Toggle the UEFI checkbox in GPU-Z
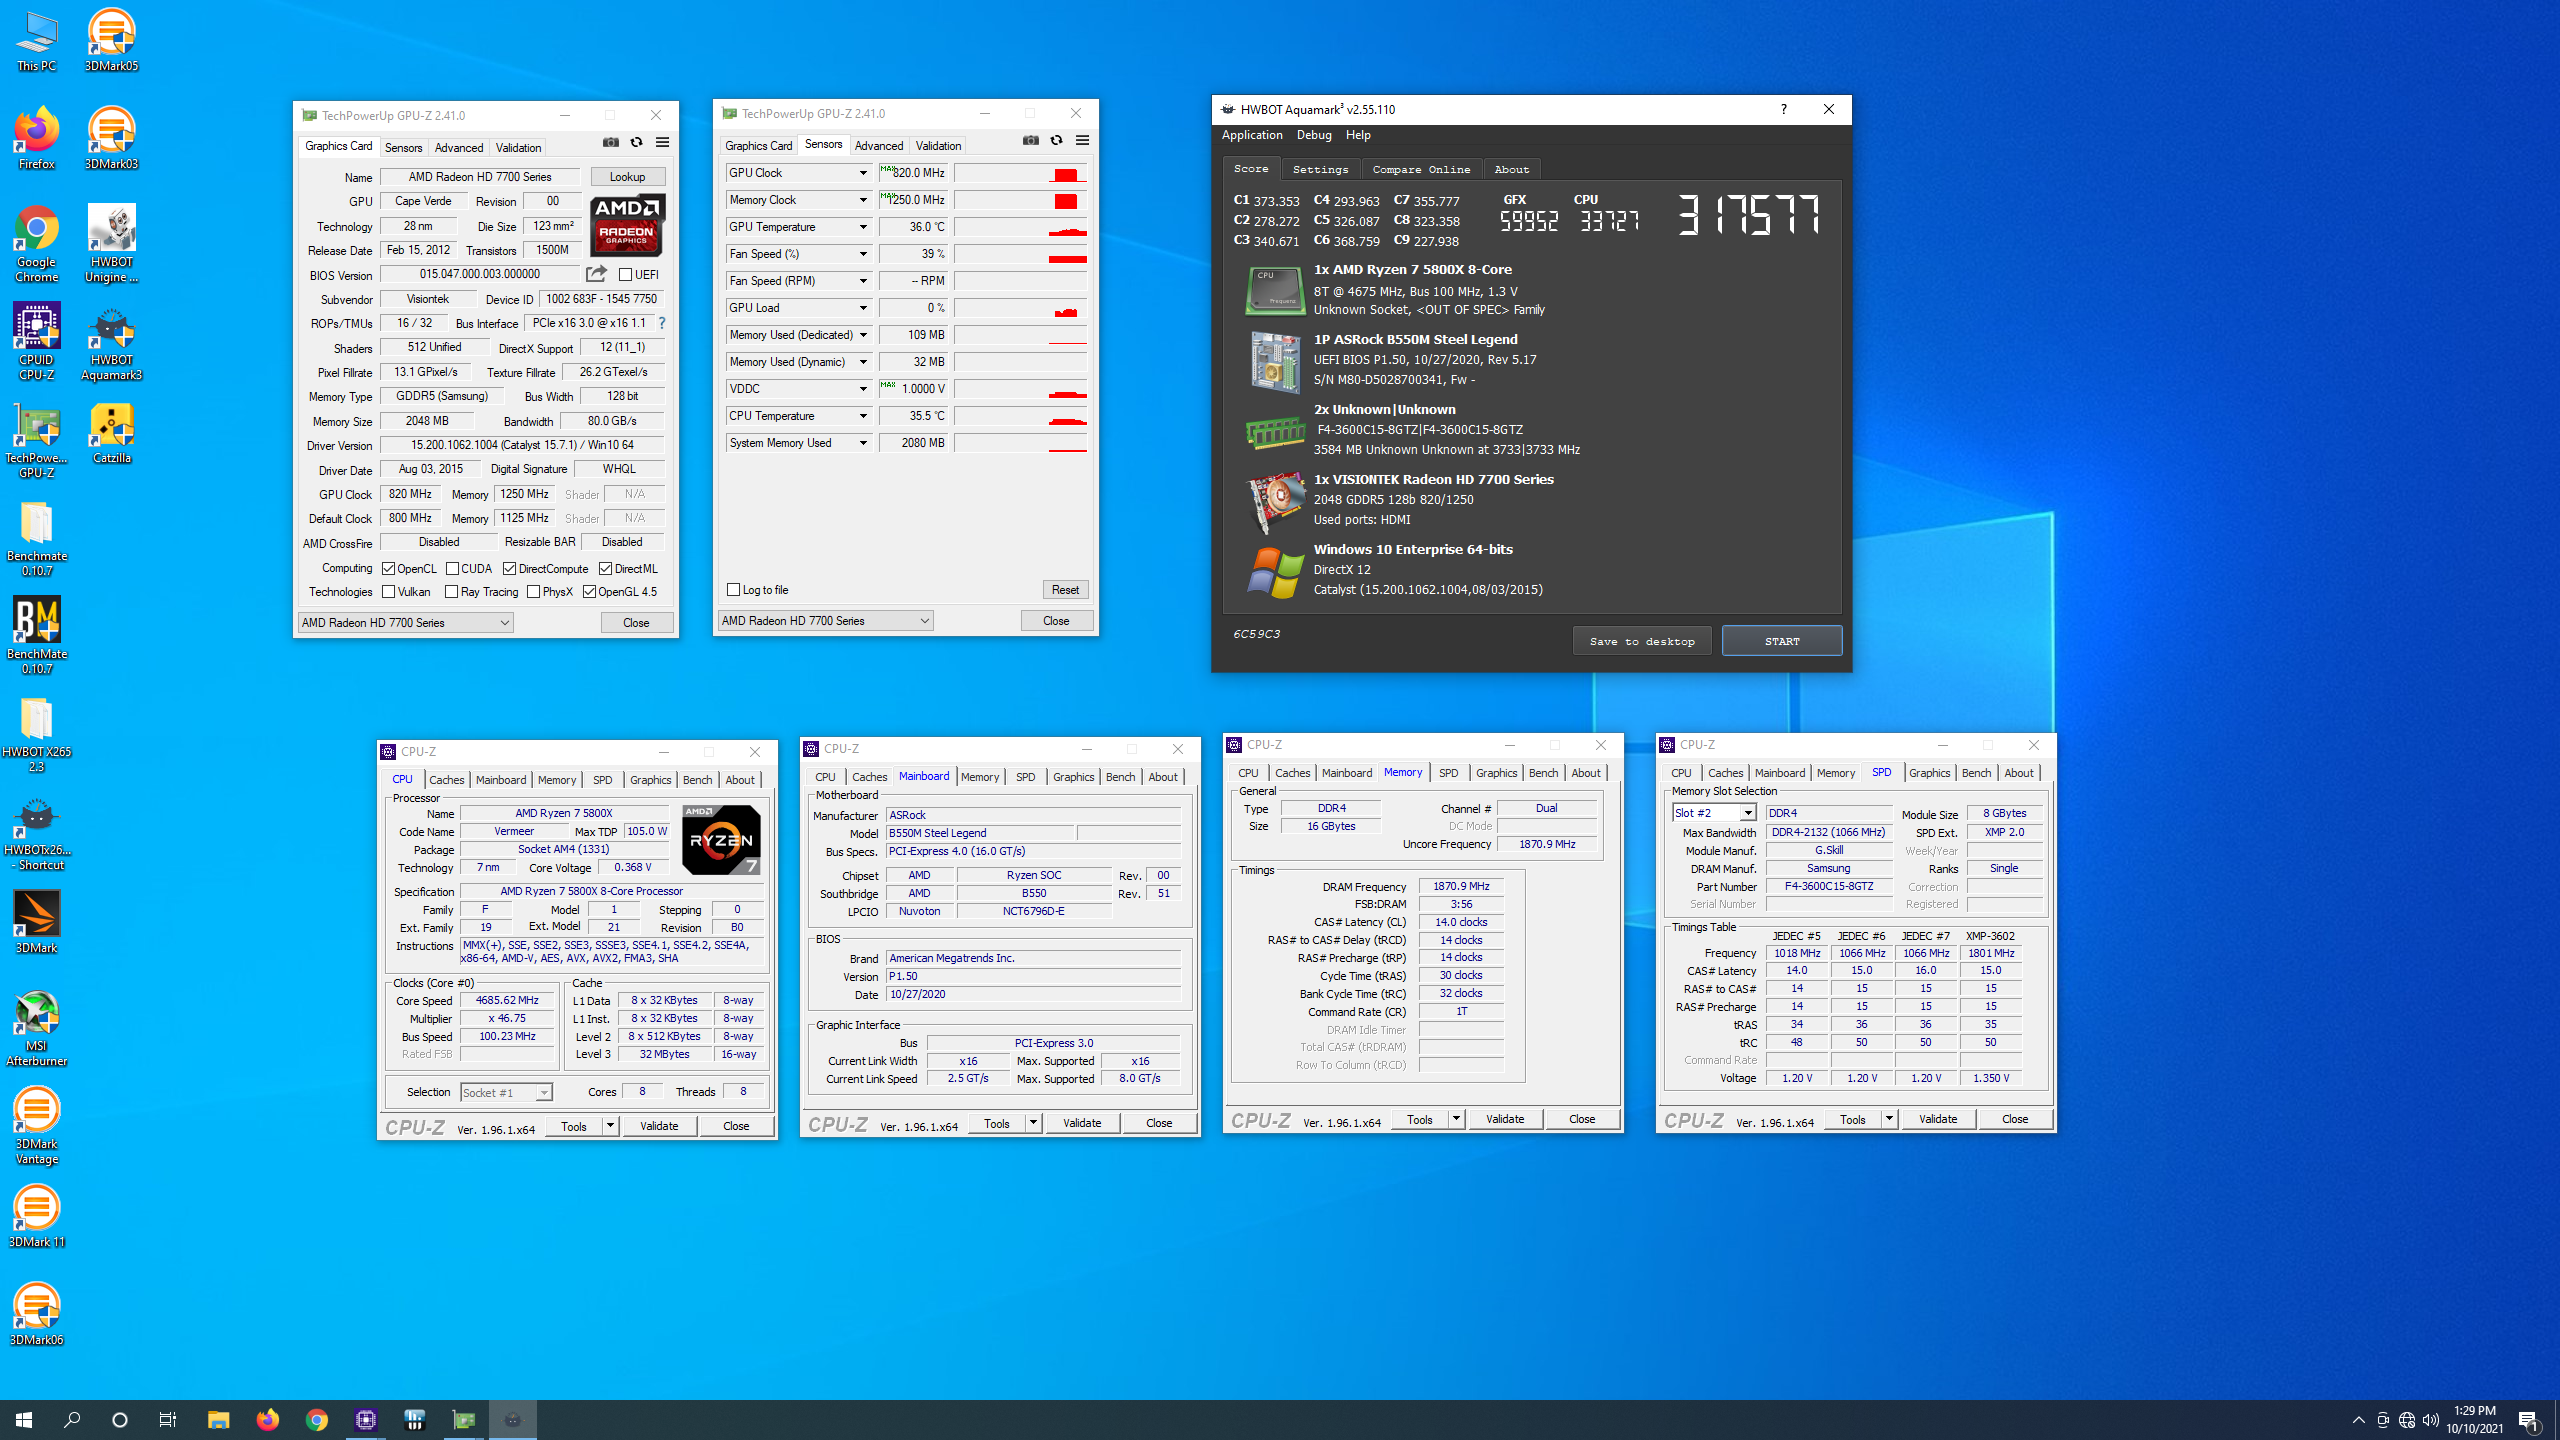This screenshot has width=2560, height=1440. [625, 274]
